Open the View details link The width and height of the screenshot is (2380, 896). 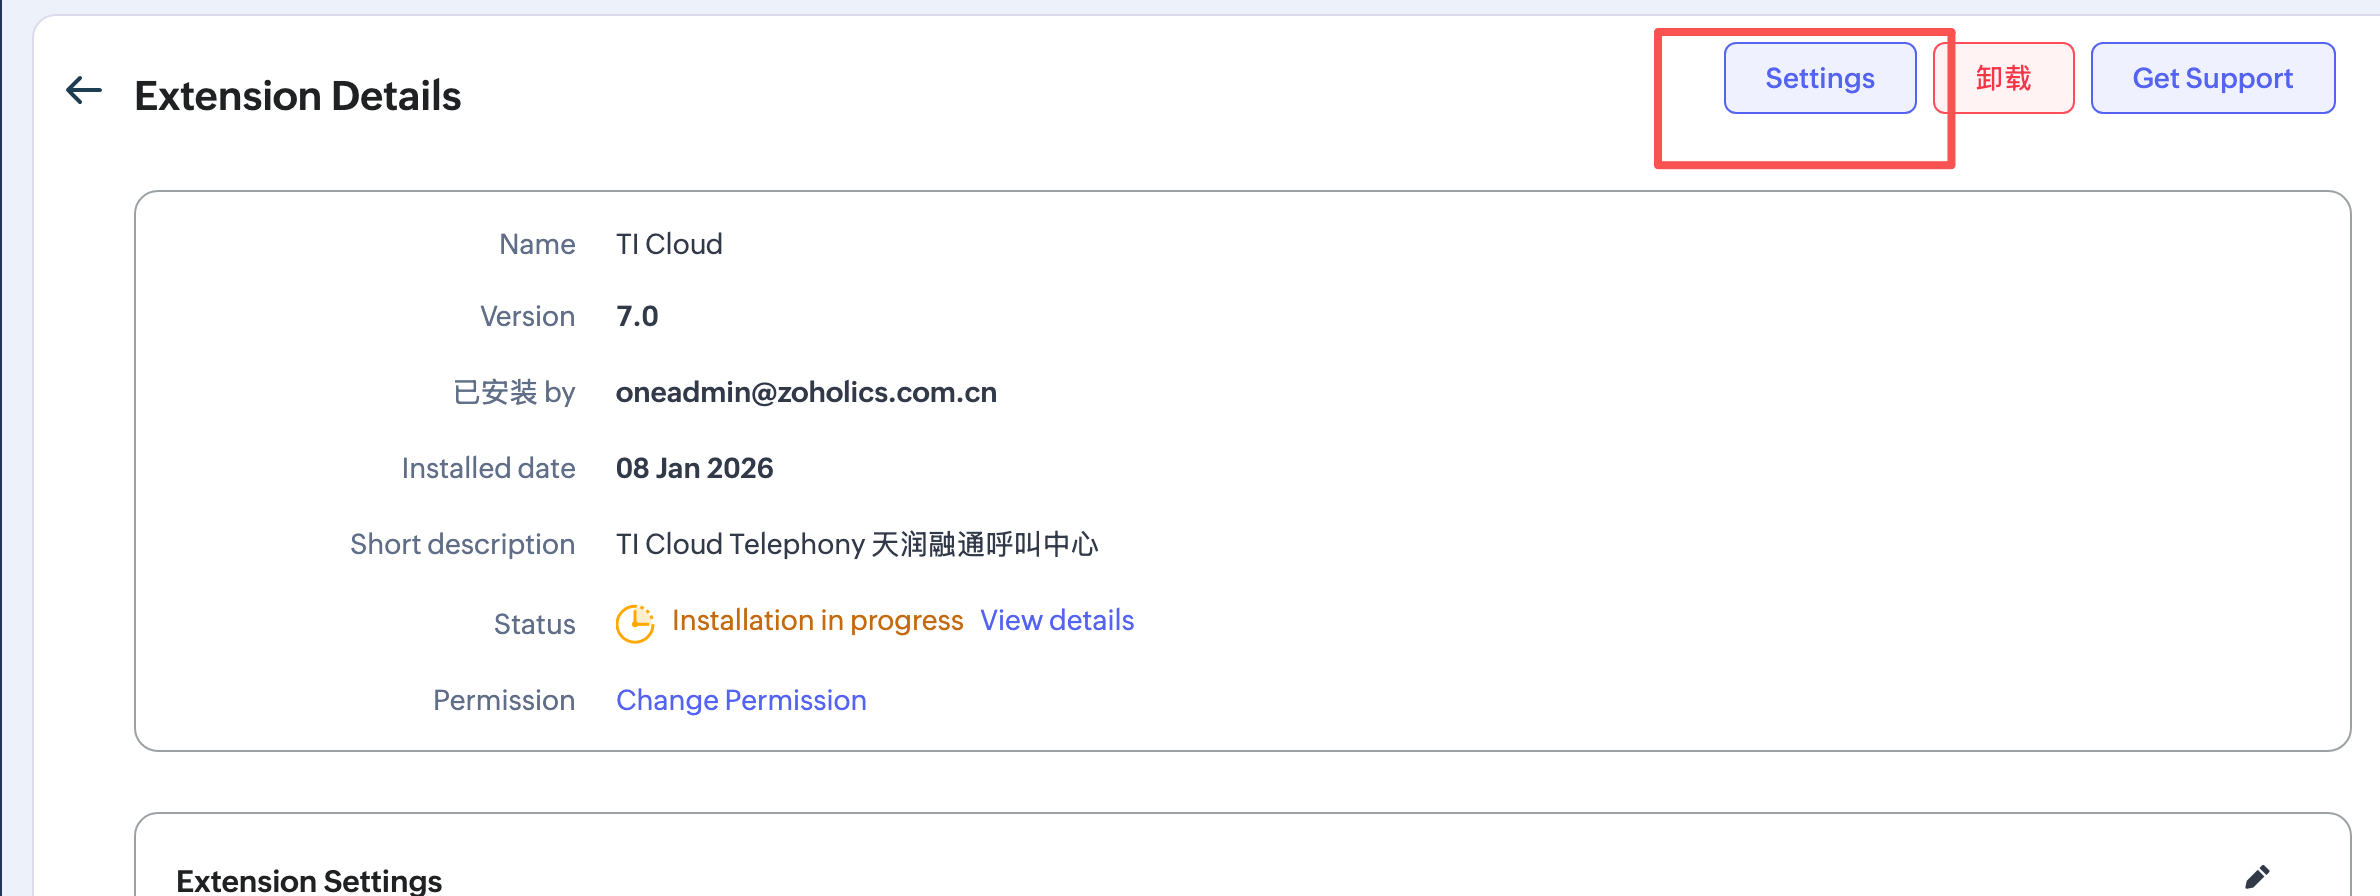pos(1056,621)
